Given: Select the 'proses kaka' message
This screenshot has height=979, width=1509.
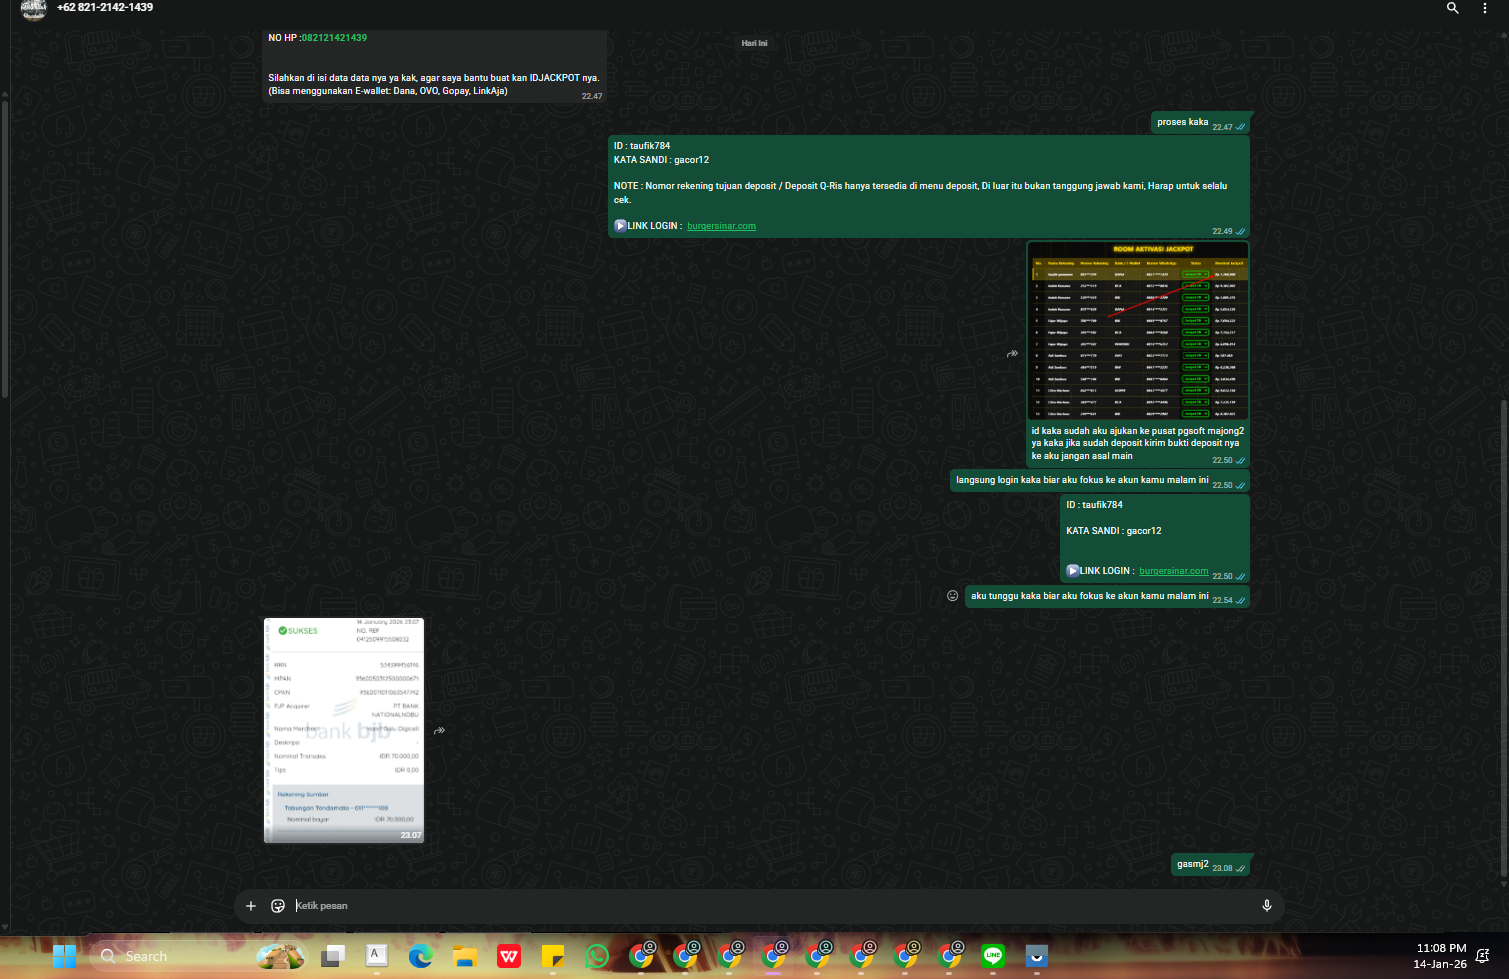Looking at the screenshot, I should [x=1201, y=123].
